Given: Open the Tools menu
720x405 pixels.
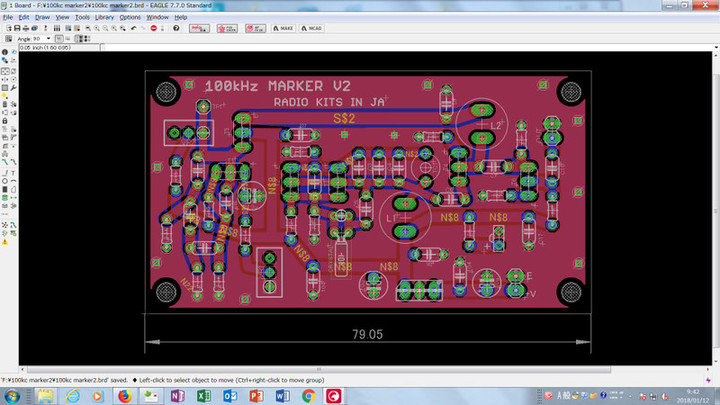Looking at the screenshot, I should click(x=82, y=17).
